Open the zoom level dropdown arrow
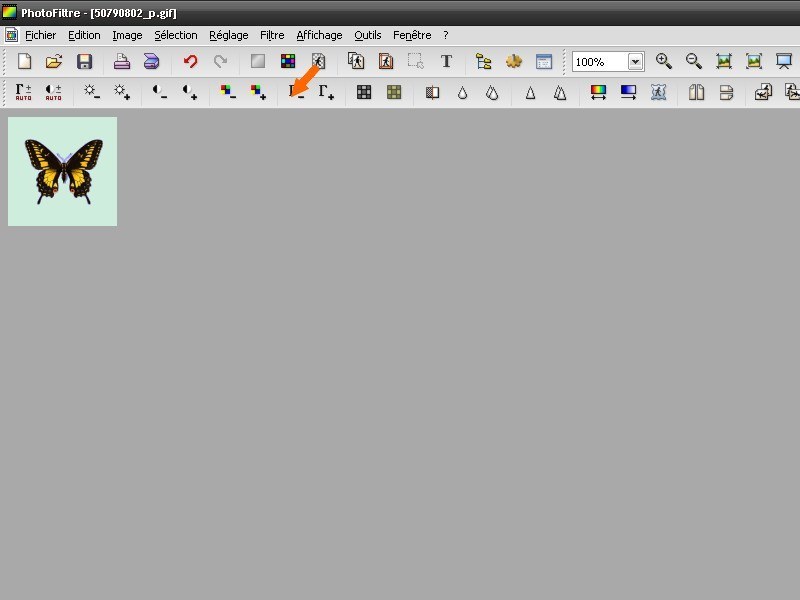 635,62
